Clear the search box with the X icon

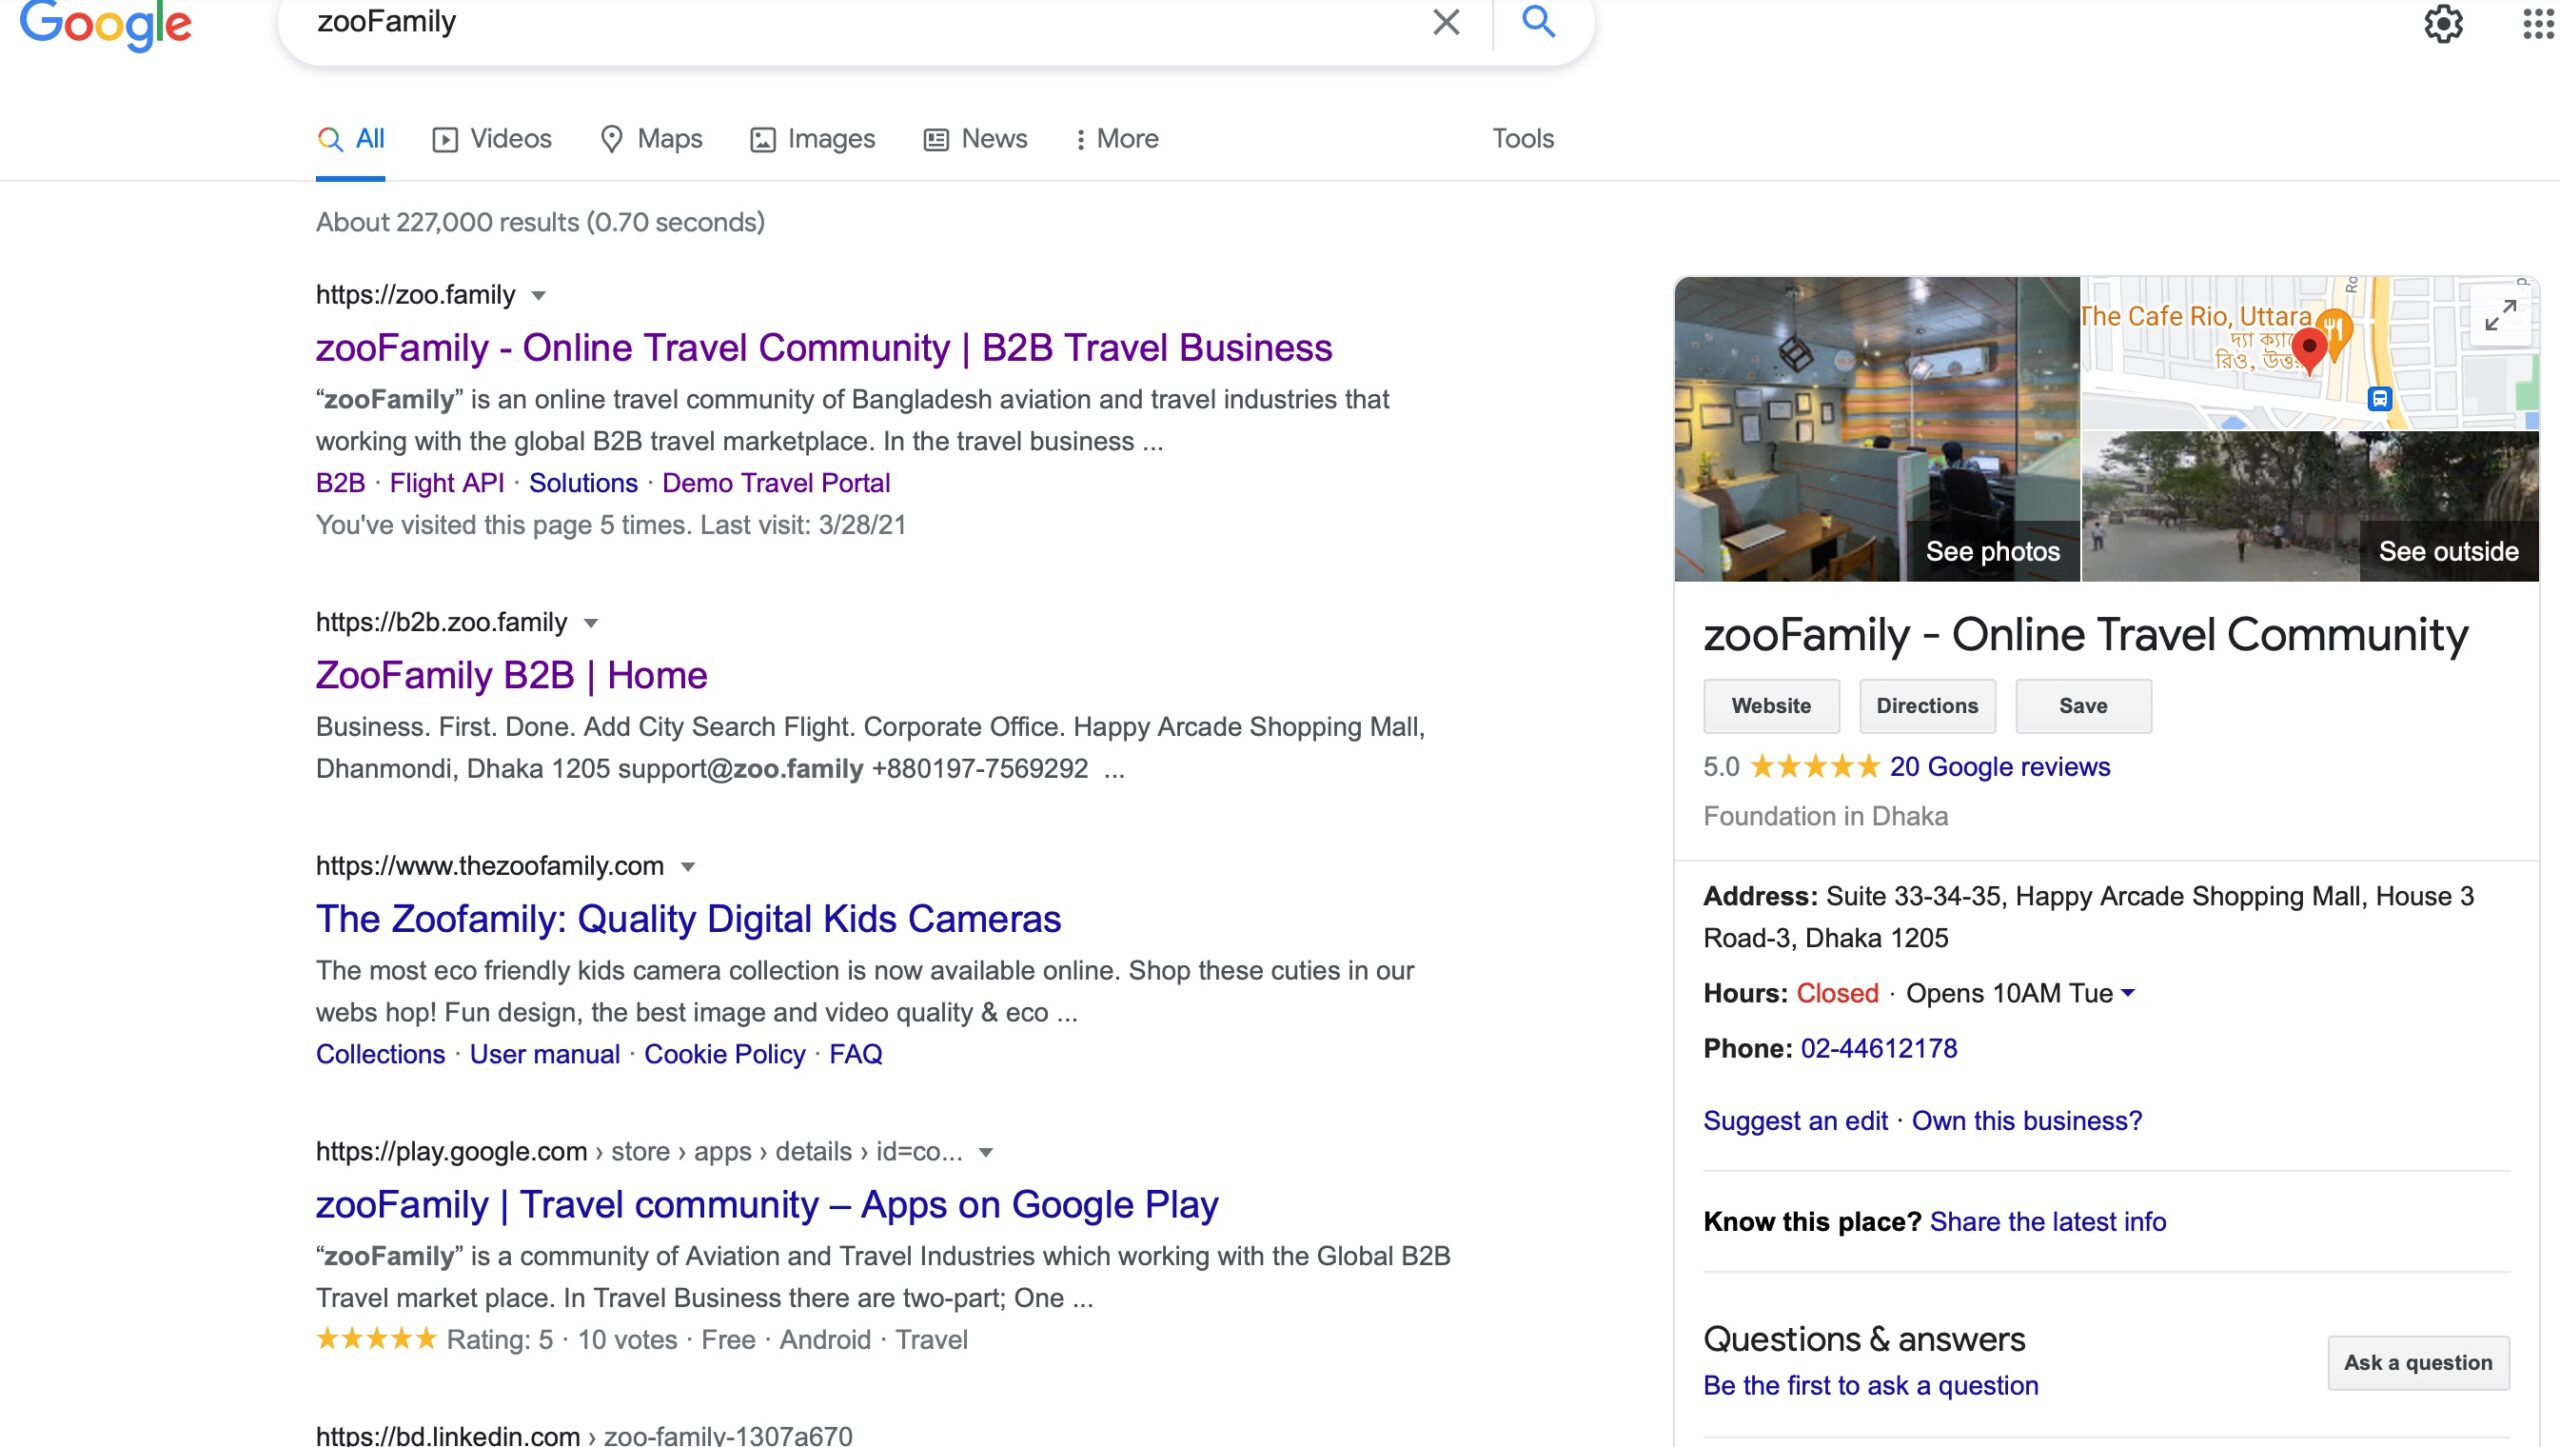click(x=1446, y=22)
